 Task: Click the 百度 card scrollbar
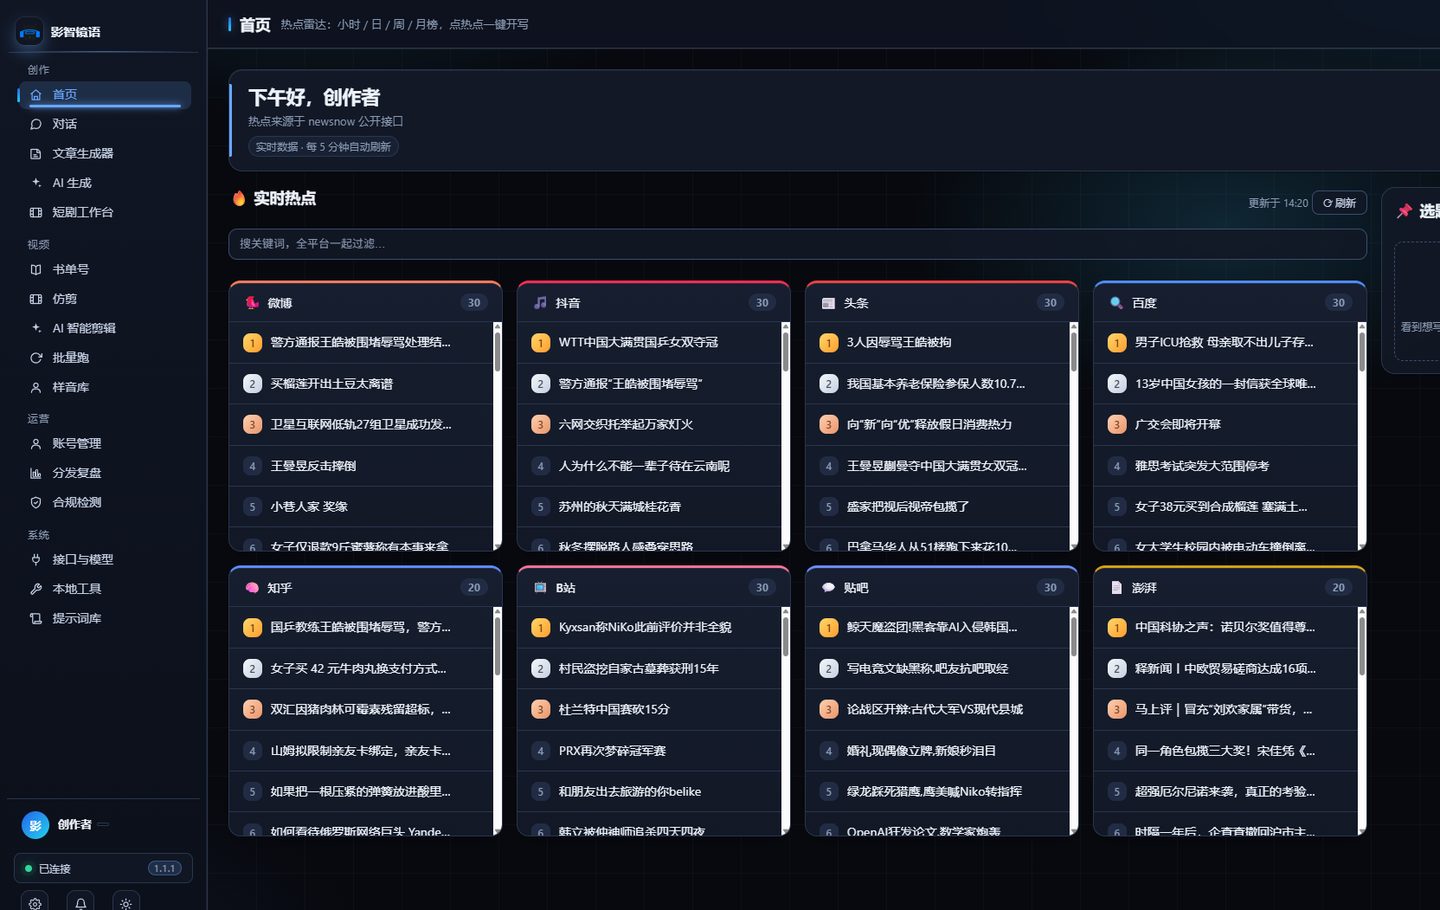(1362, 351)
